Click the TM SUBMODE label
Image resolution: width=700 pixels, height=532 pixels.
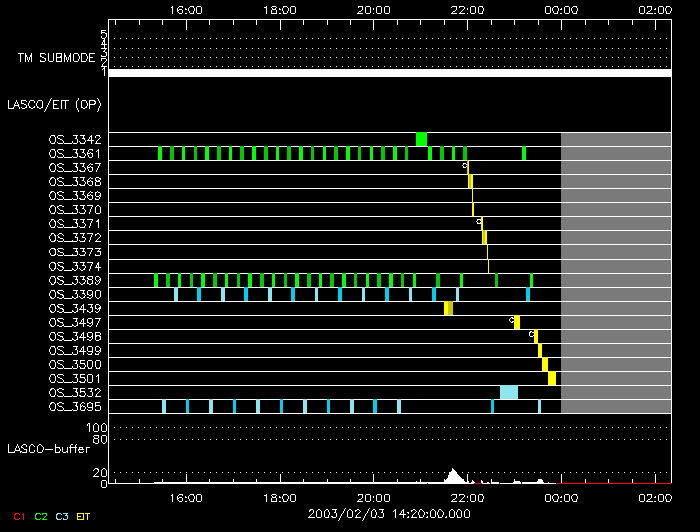click(x=56, y=58)
